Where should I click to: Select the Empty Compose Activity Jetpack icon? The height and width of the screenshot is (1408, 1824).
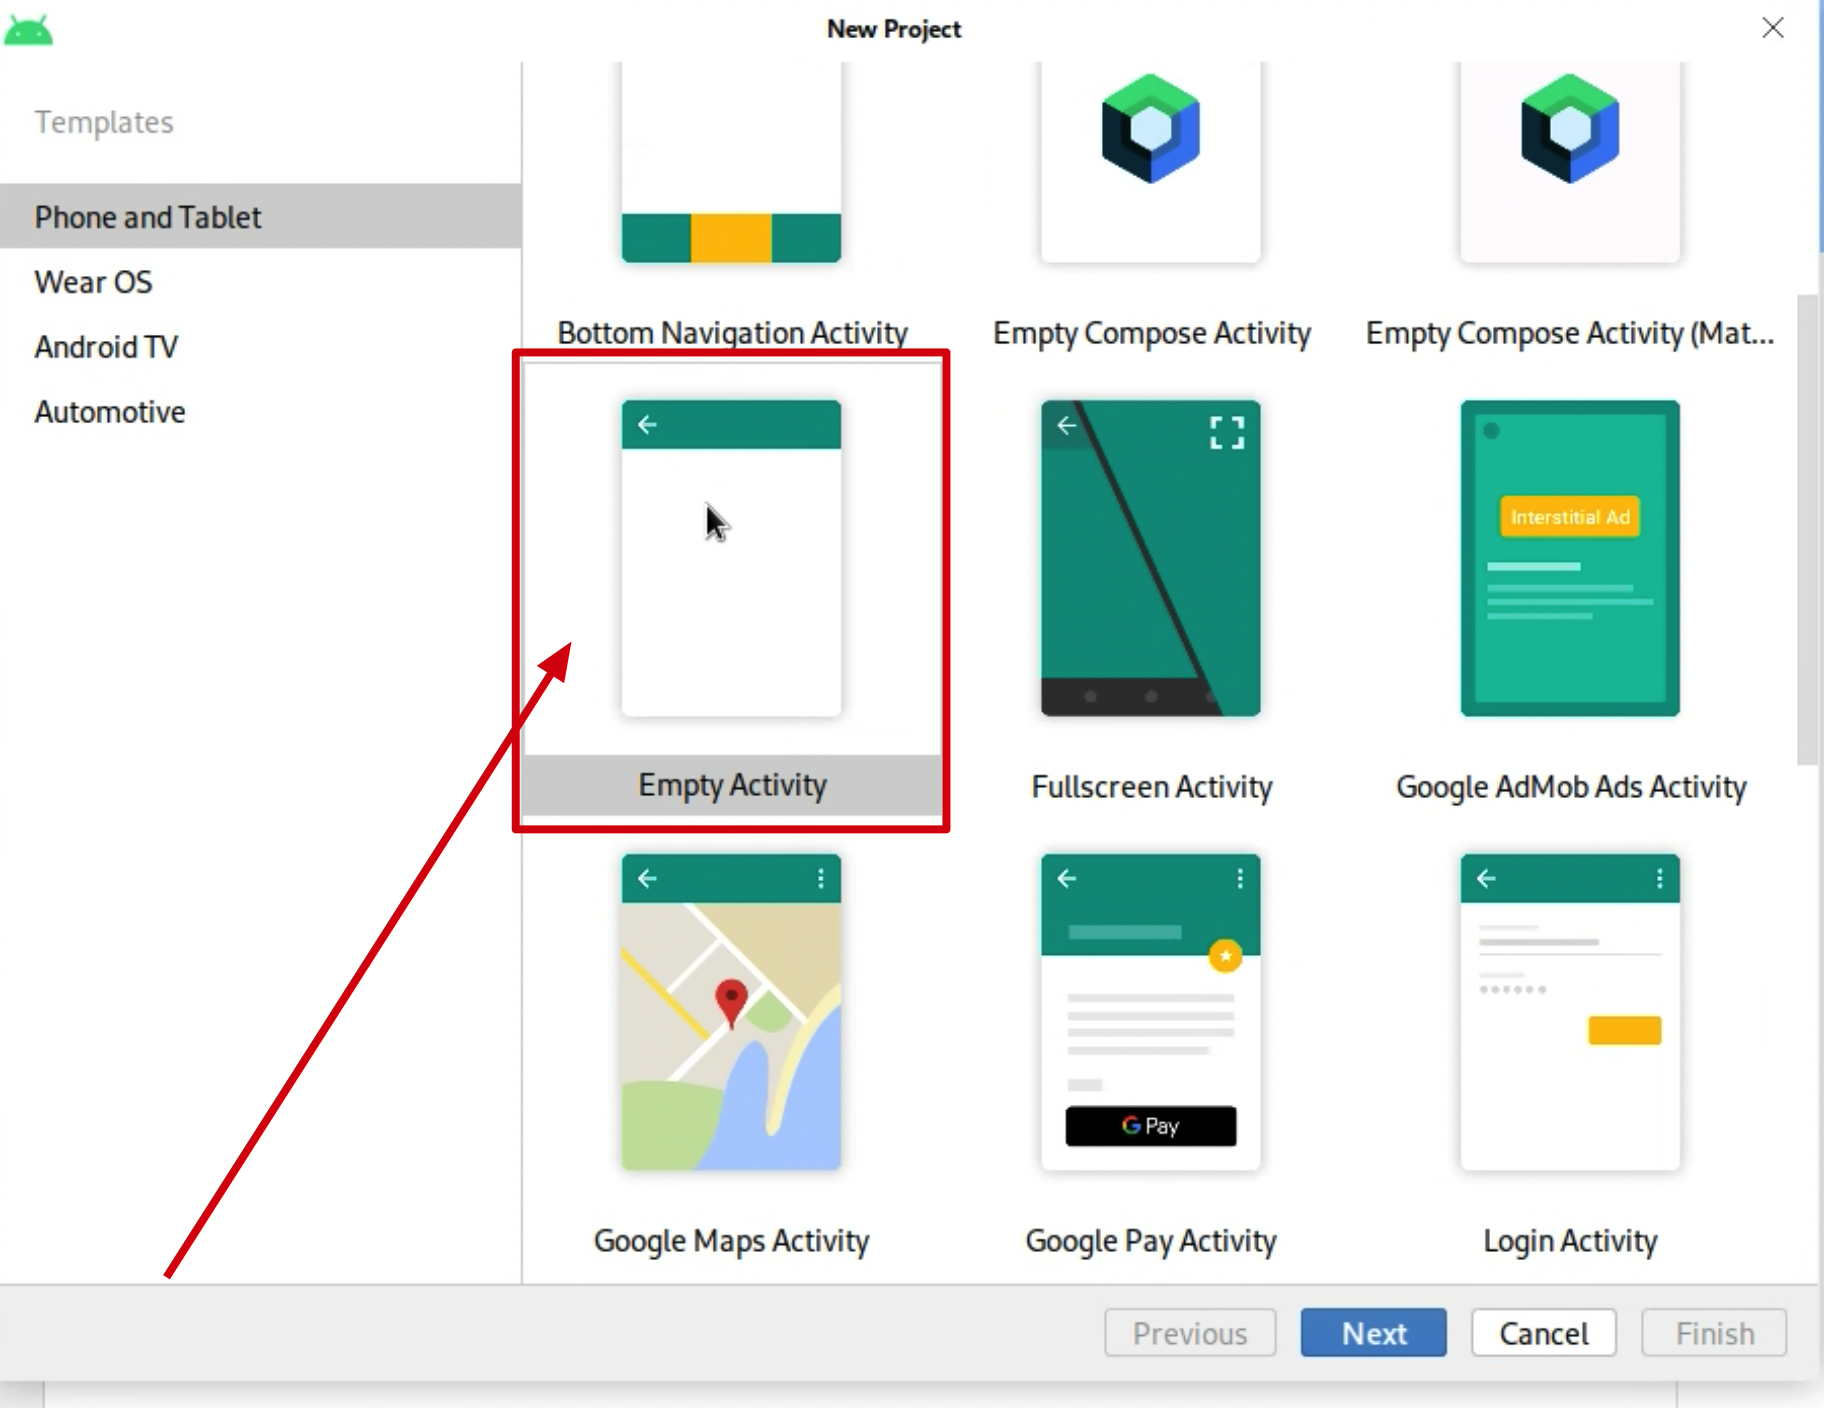pyautogui.click(x=1150, y=128)
